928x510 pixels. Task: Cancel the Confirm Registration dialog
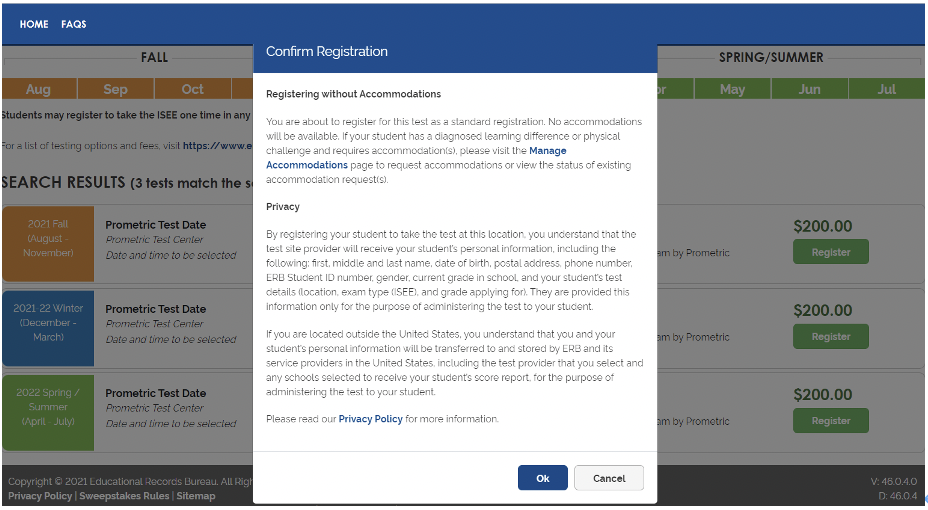point(608,478)
